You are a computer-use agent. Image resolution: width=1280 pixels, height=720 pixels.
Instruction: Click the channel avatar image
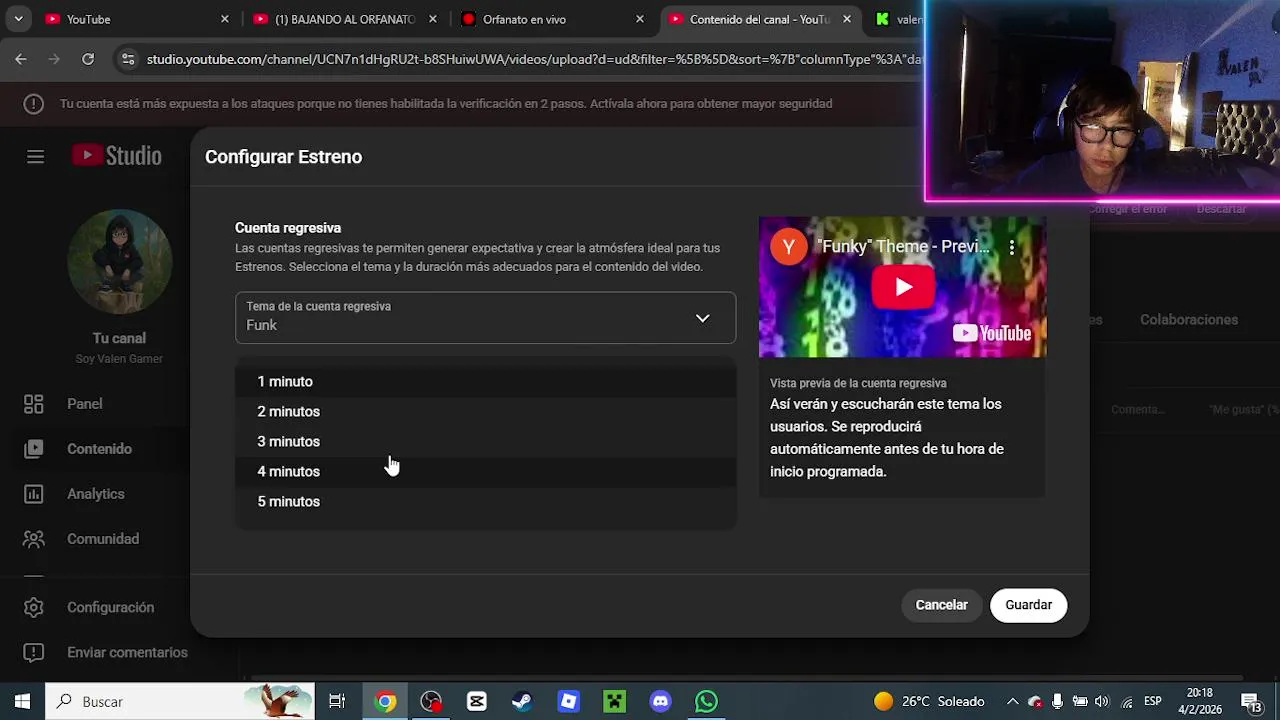(x=119, y=261)
